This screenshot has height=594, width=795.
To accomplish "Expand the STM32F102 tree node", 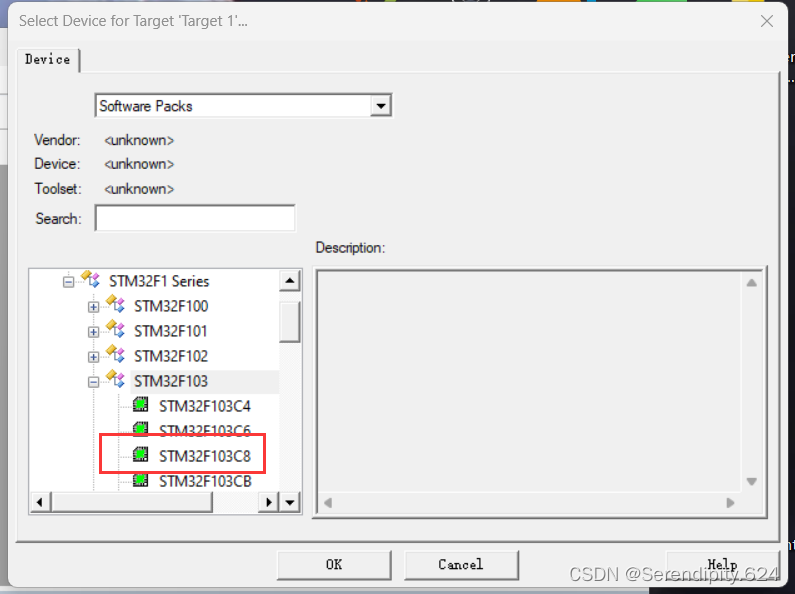I will pyautogui.click(x=93, y=357).
